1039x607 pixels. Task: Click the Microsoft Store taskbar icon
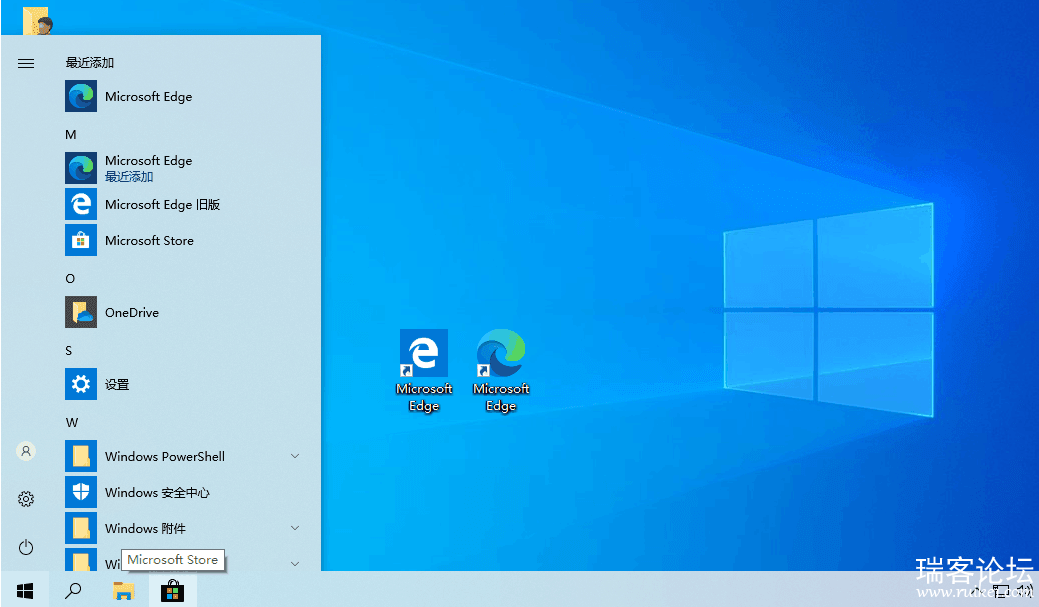pyautogui.click(x=172, y=590)
